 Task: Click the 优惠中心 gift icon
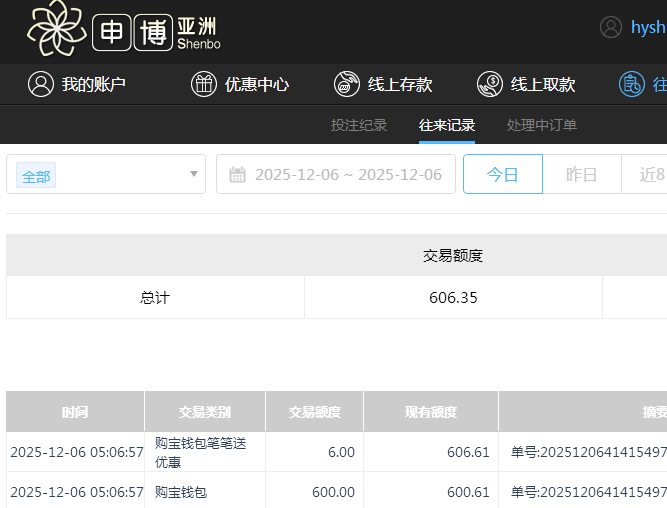tap(204, 84)
